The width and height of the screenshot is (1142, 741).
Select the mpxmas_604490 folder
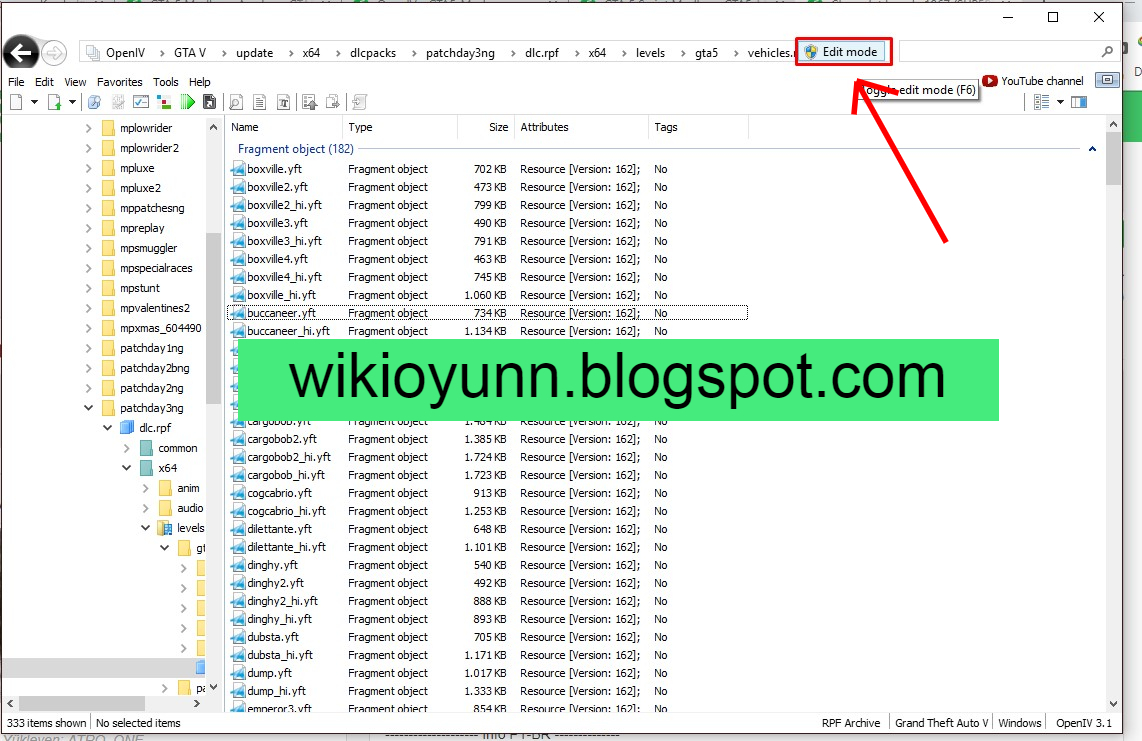[x=160, y=328]
